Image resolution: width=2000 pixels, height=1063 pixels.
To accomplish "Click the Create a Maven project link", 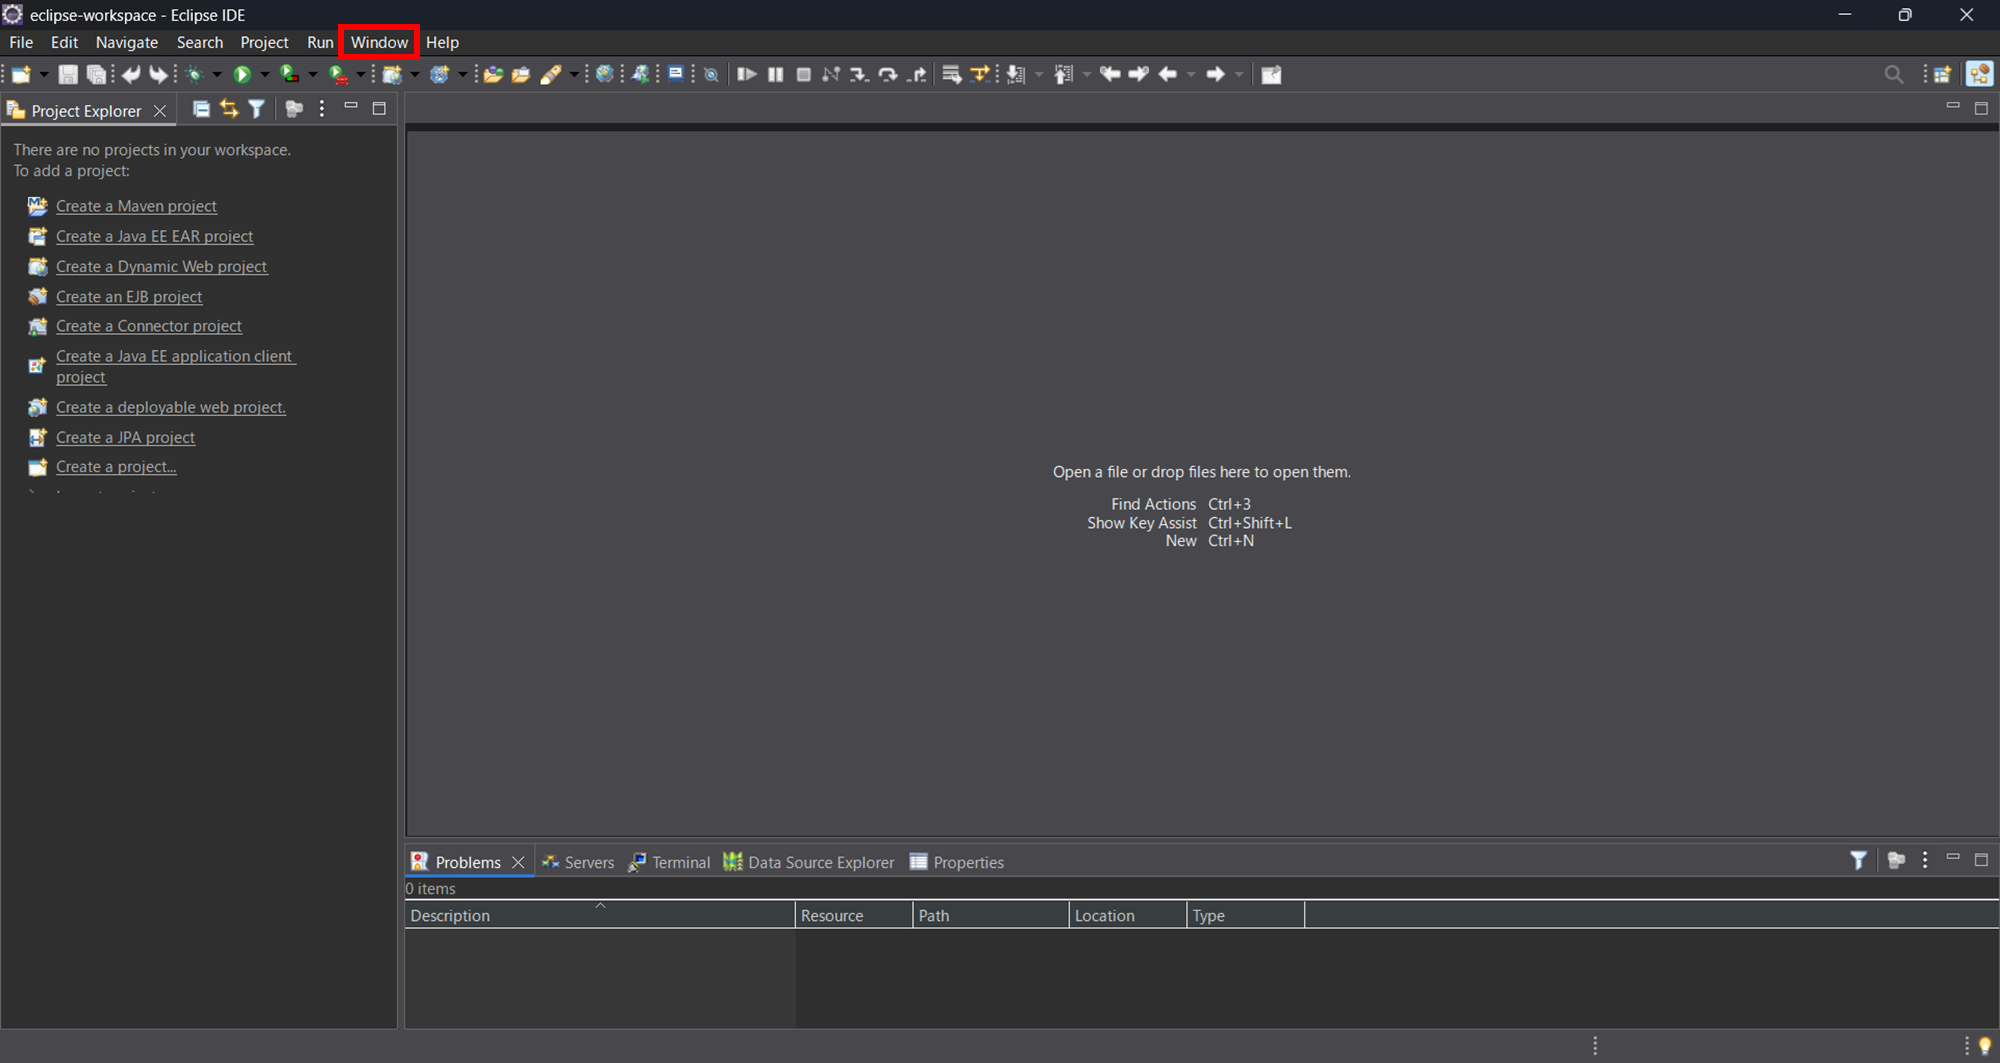I will (x=136, y=206).
